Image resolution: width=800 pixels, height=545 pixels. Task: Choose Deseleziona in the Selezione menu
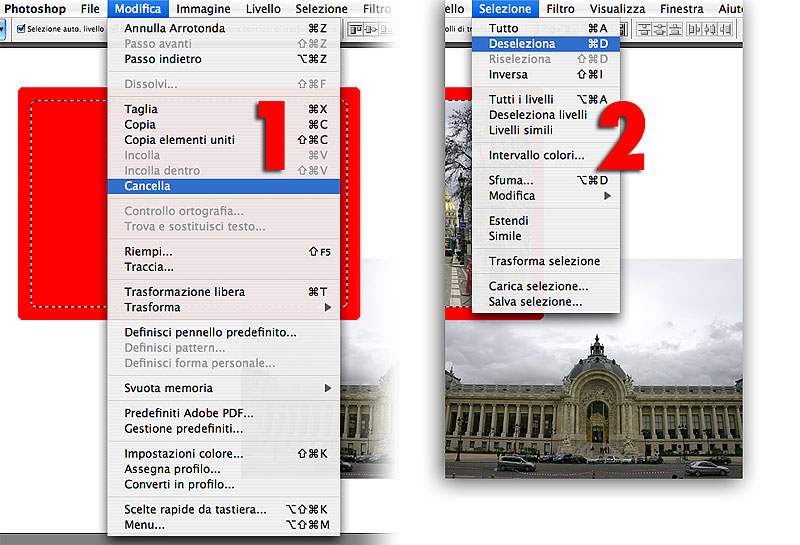point(546,44)
